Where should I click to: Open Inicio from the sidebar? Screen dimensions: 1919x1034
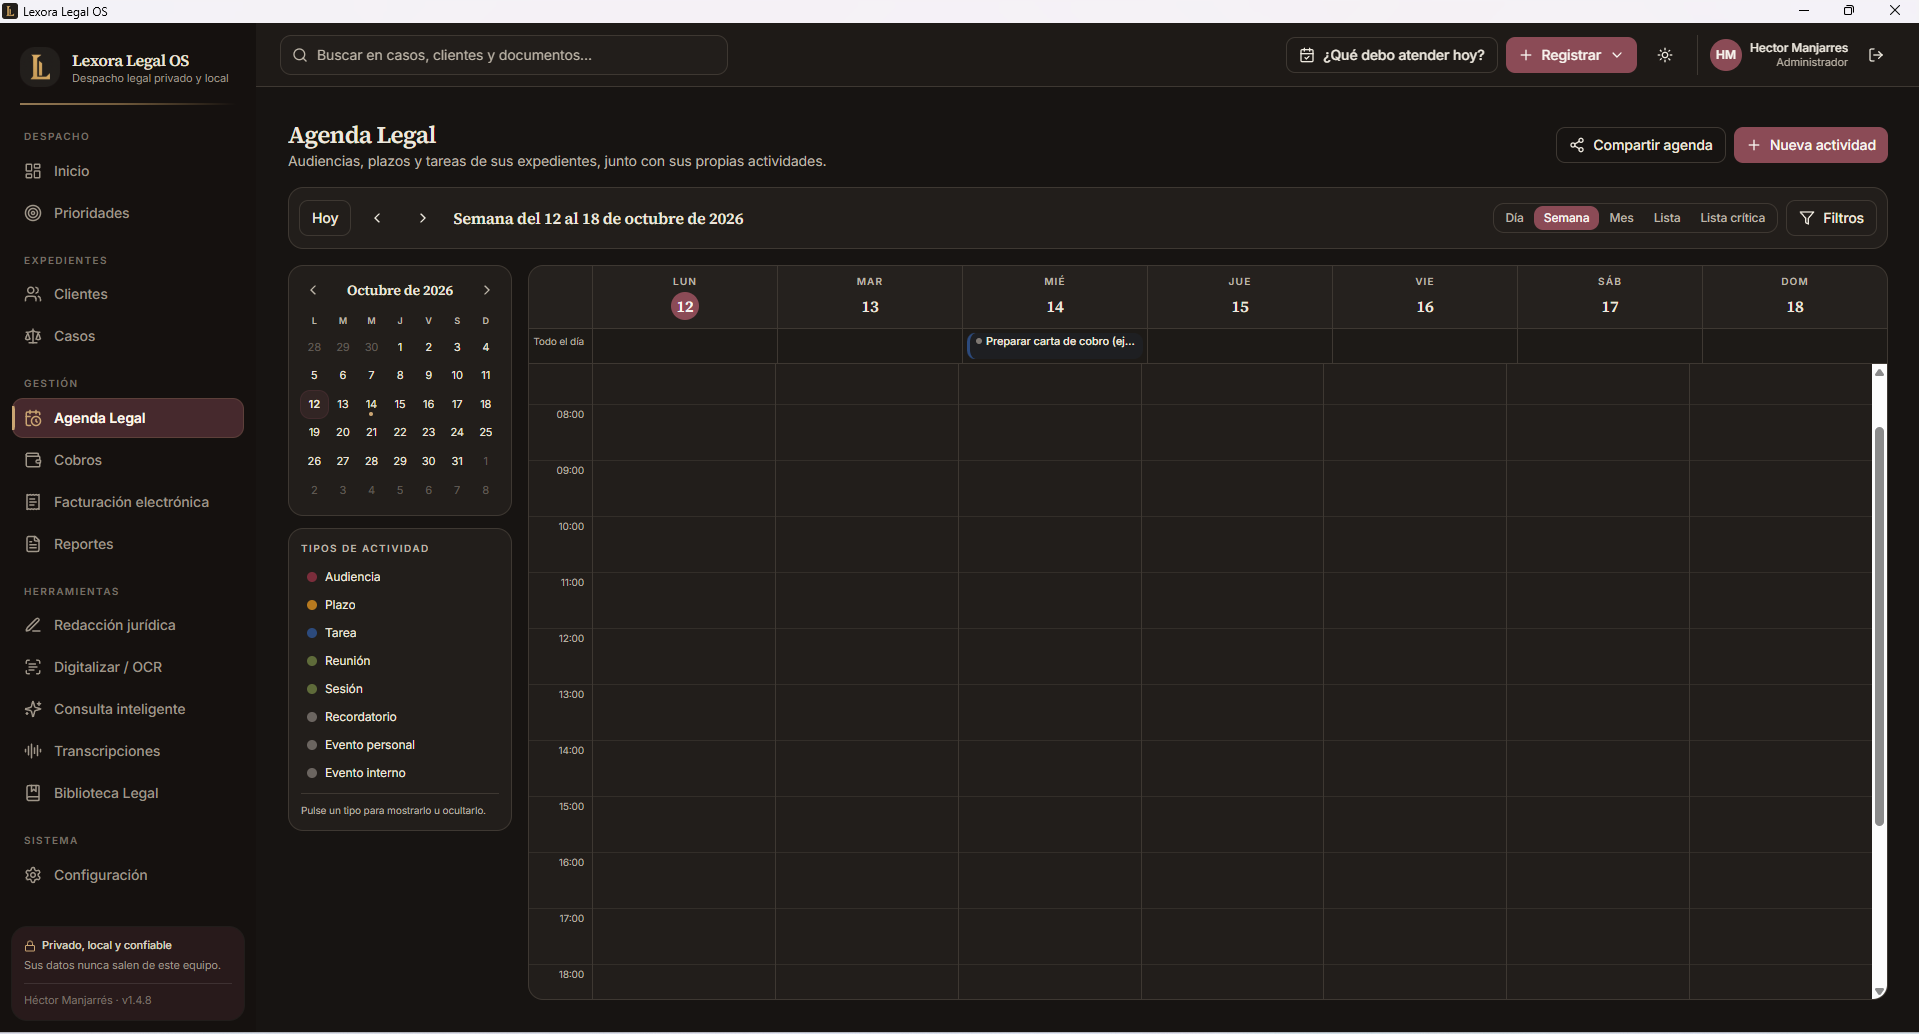click(x=127, y=171)
